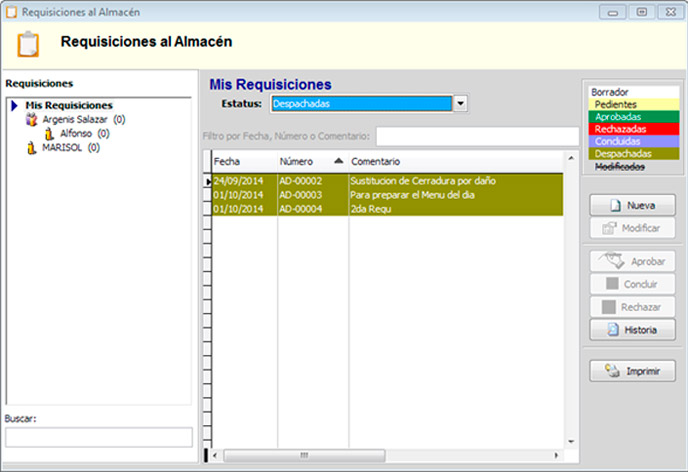
Task: Click the Fecha column header
Action: 243,161
